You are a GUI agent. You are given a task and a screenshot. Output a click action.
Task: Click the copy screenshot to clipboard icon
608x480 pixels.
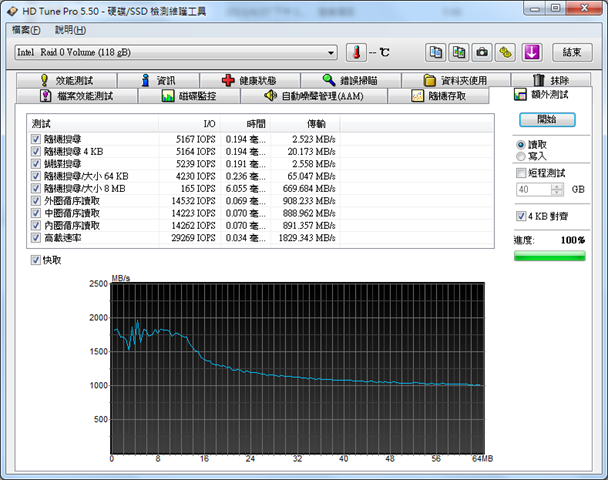click(x=458, y=52)
